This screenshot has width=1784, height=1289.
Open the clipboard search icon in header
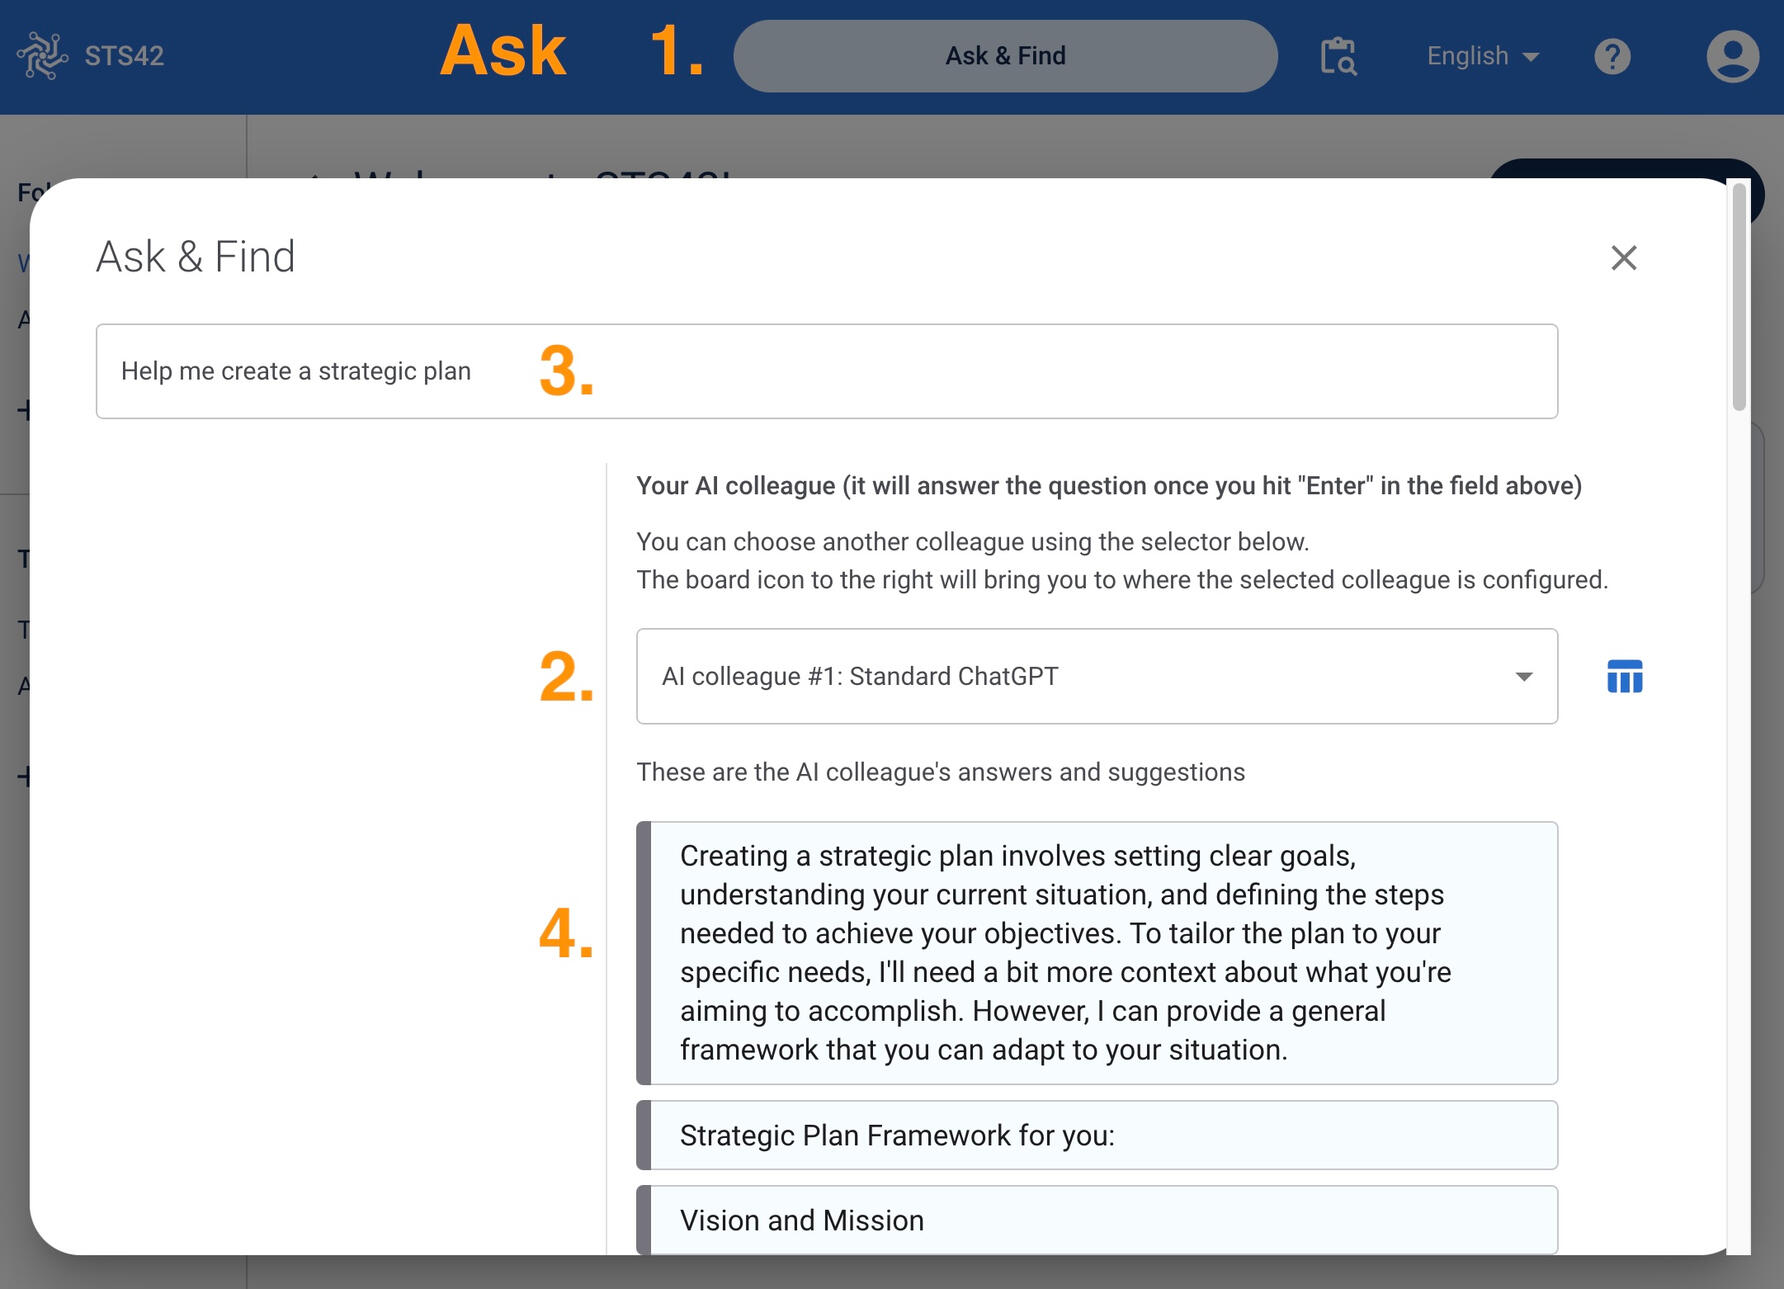click(1338, 56)
